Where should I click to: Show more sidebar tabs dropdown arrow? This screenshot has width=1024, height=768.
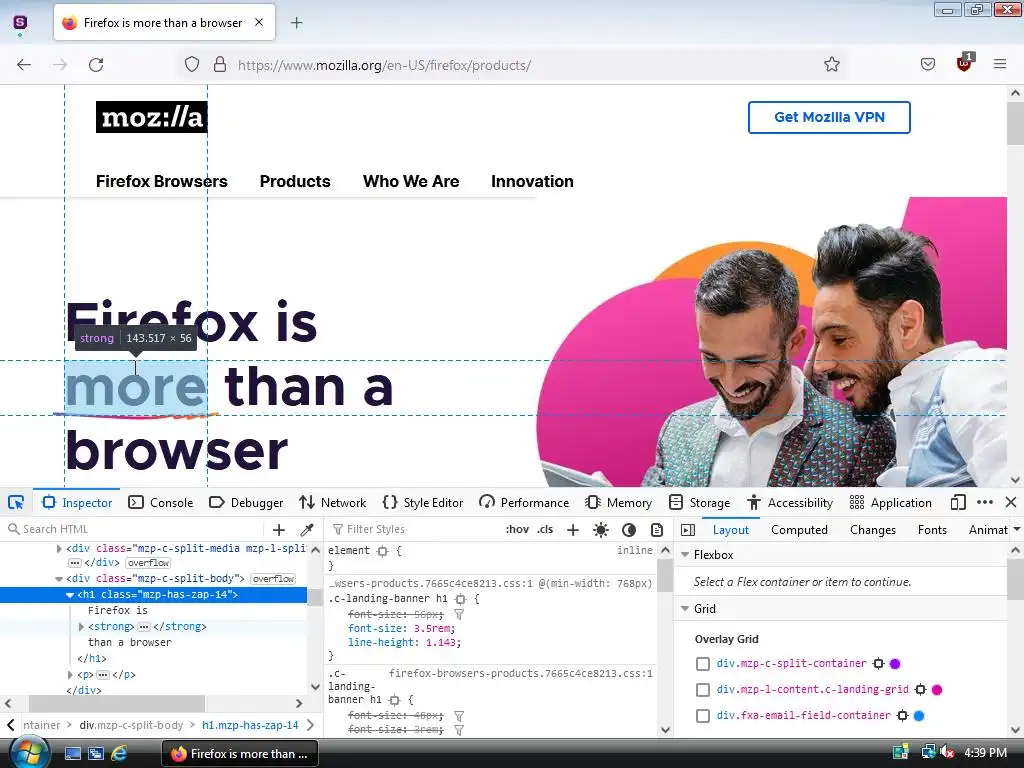click(x=1016, y=530)
